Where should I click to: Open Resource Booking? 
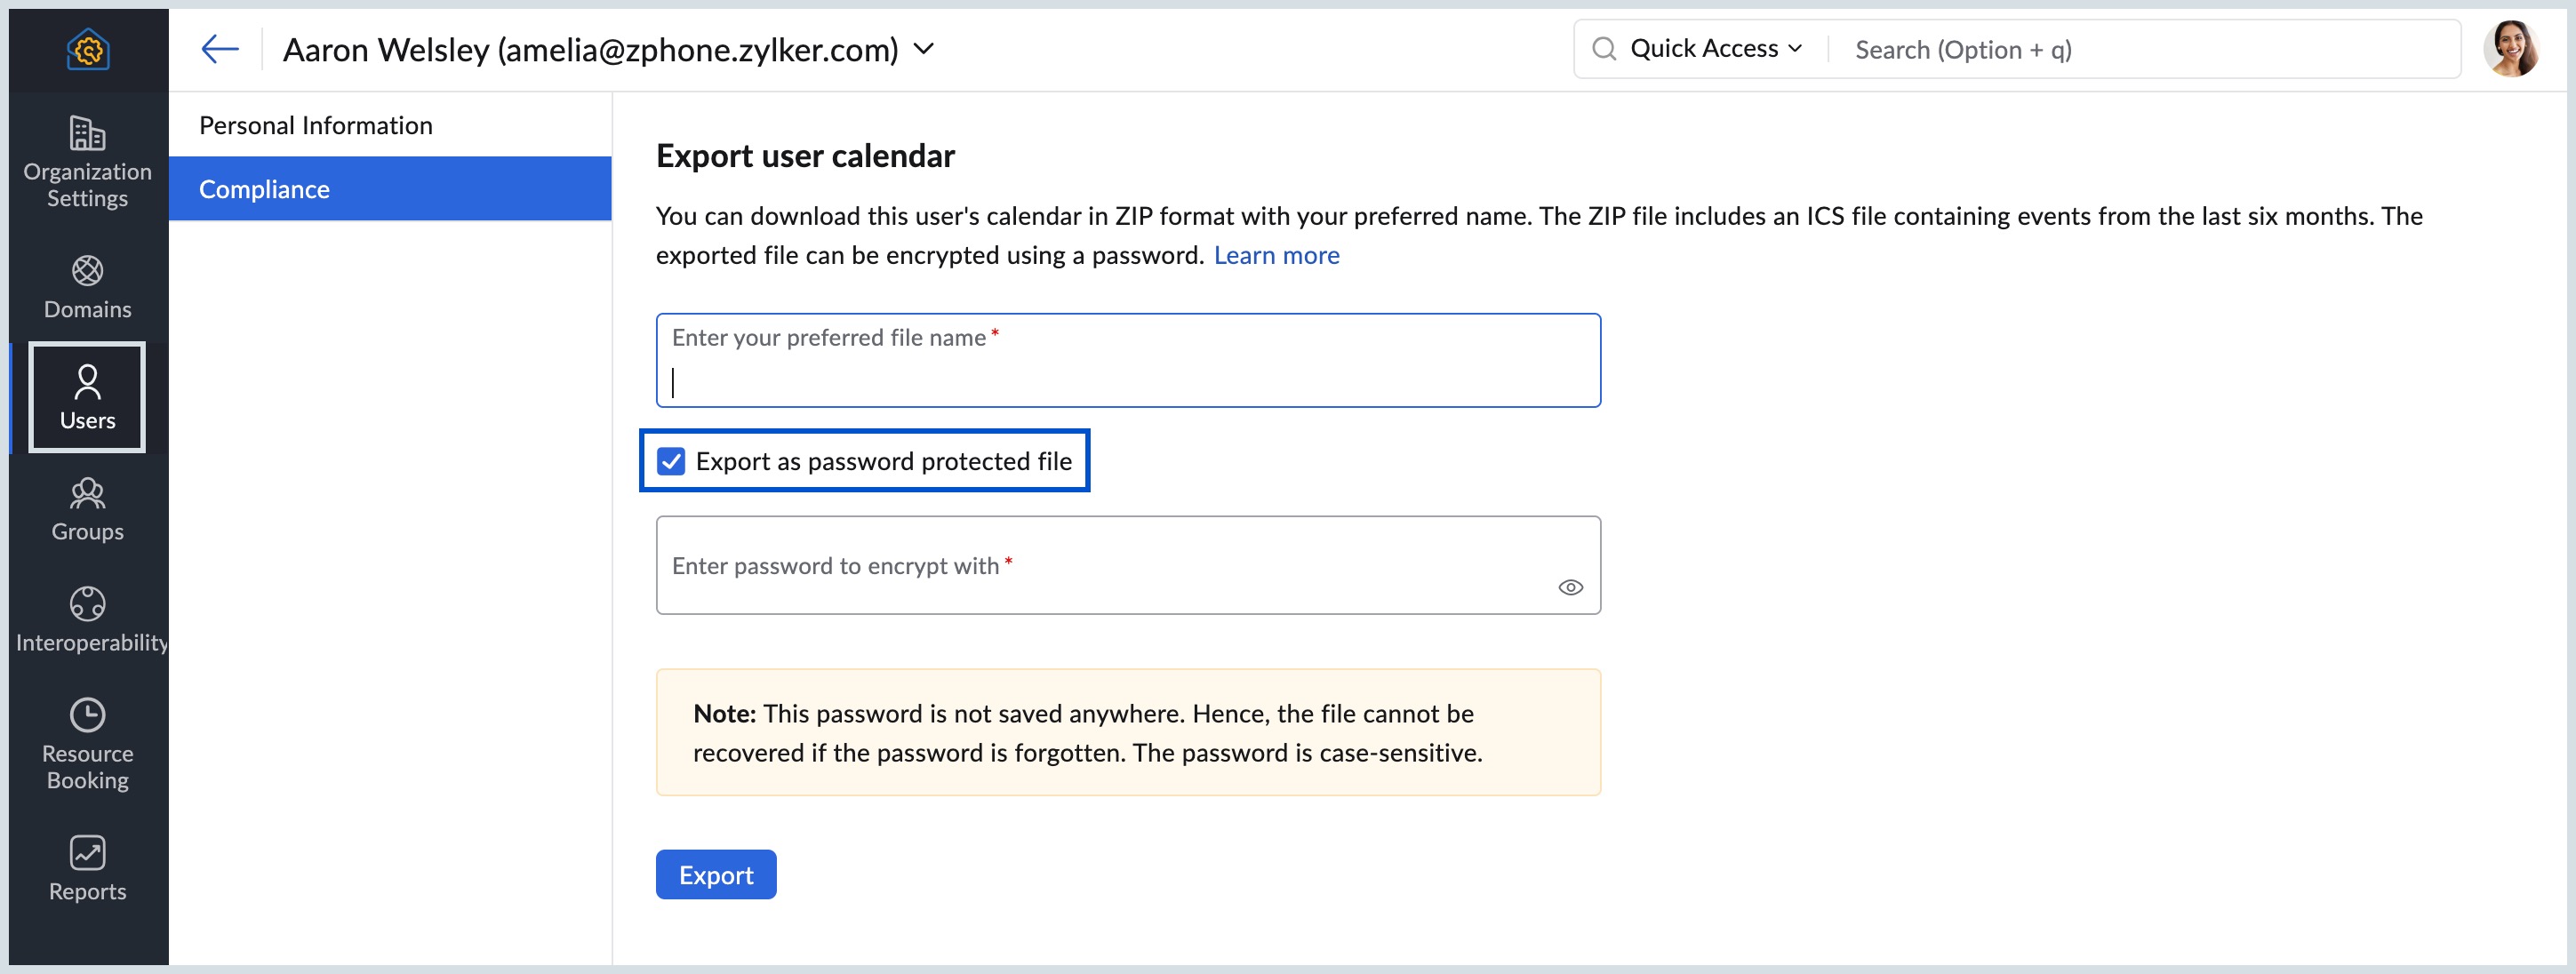[87, 744]
